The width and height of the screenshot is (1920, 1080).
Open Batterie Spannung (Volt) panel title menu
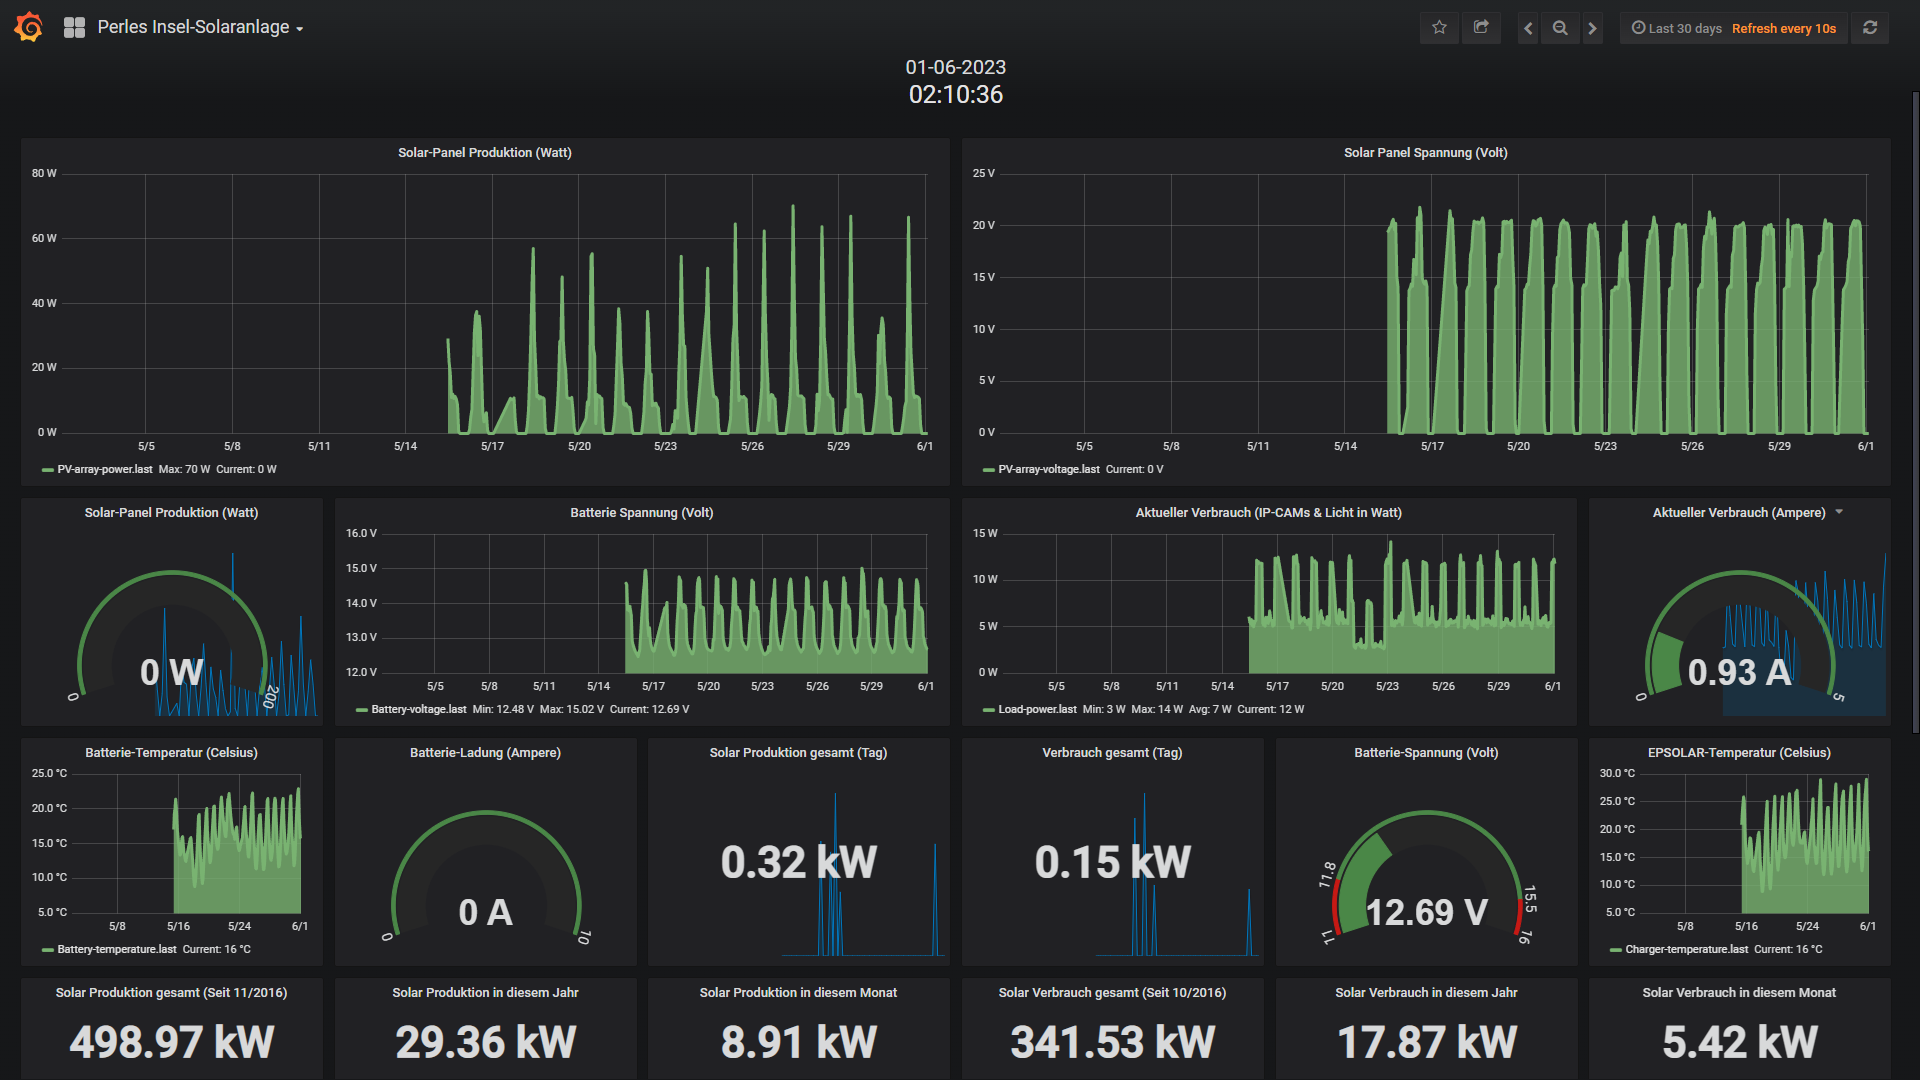point(641,512)
